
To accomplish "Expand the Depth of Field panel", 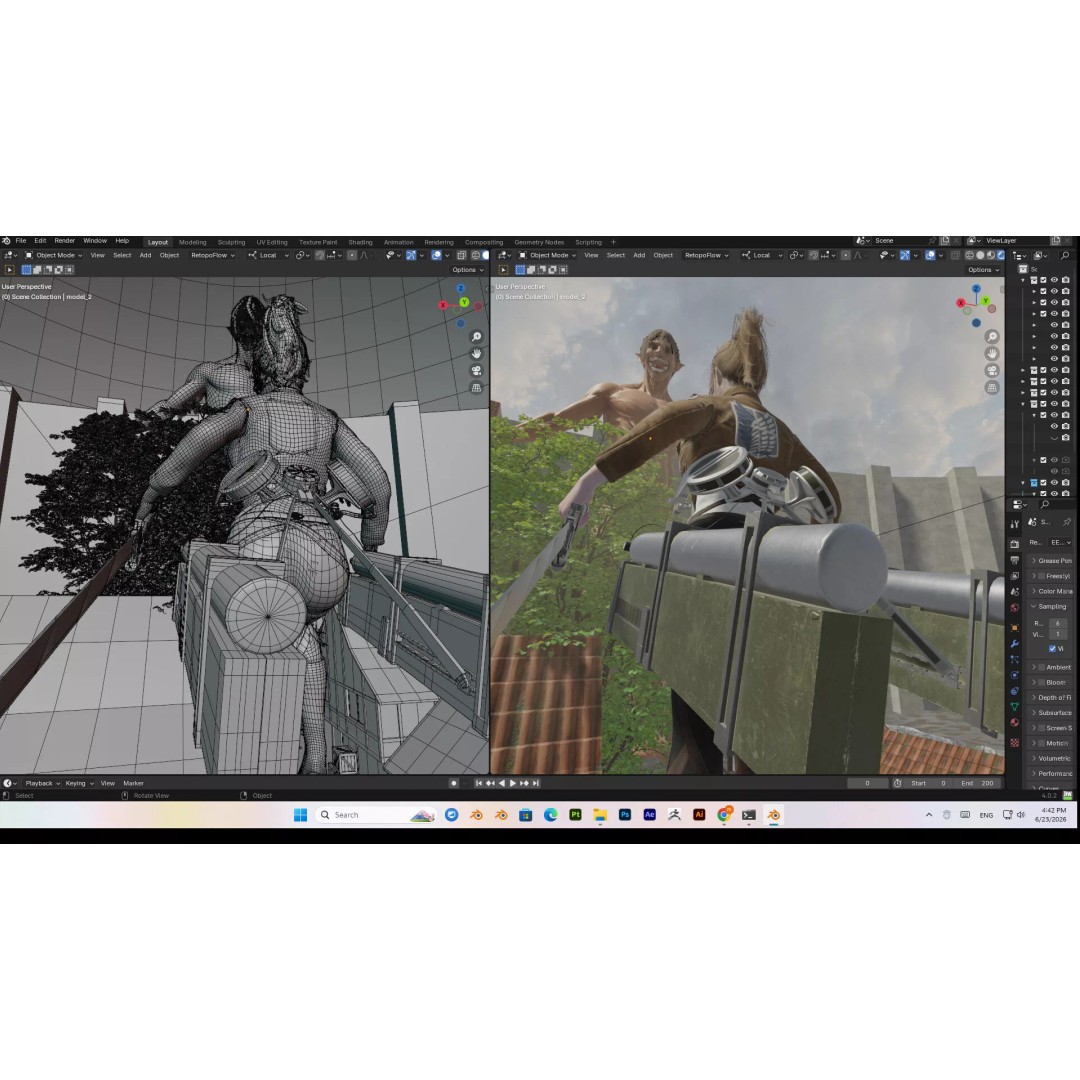I will [x=1052, y=698].
